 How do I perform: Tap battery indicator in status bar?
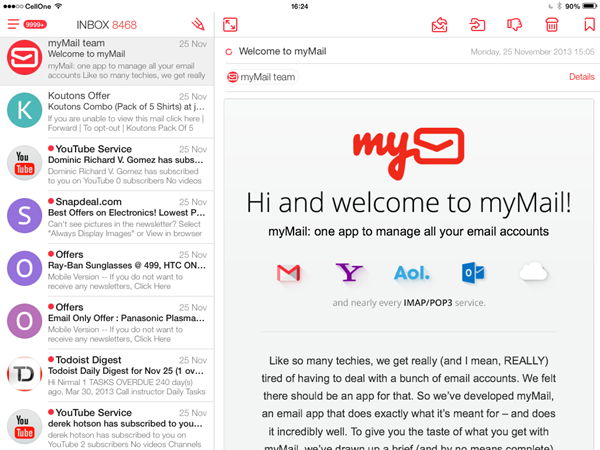tap(589, 6)
